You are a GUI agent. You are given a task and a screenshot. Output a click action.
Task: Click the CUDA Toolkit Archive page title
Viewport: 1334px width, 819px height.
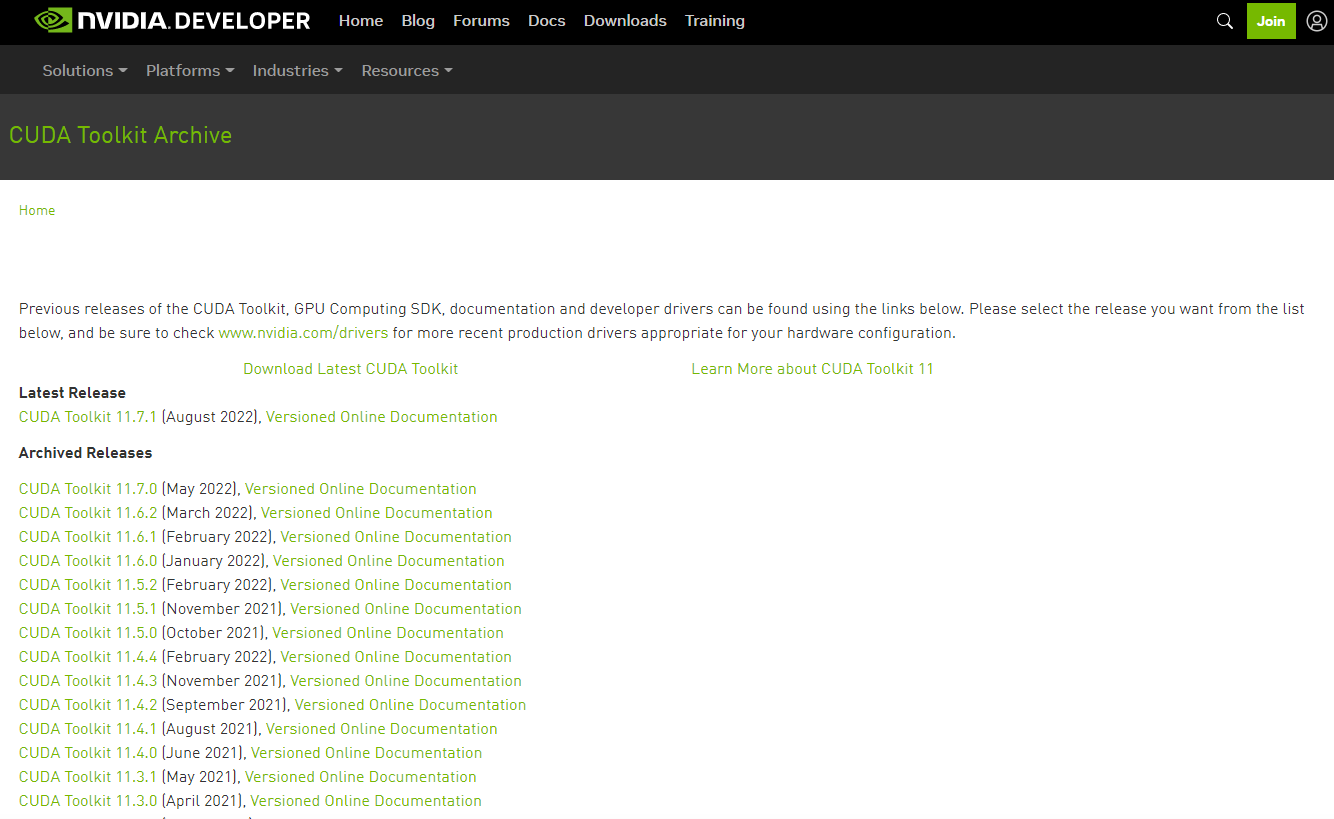click(x=121, y=136)
